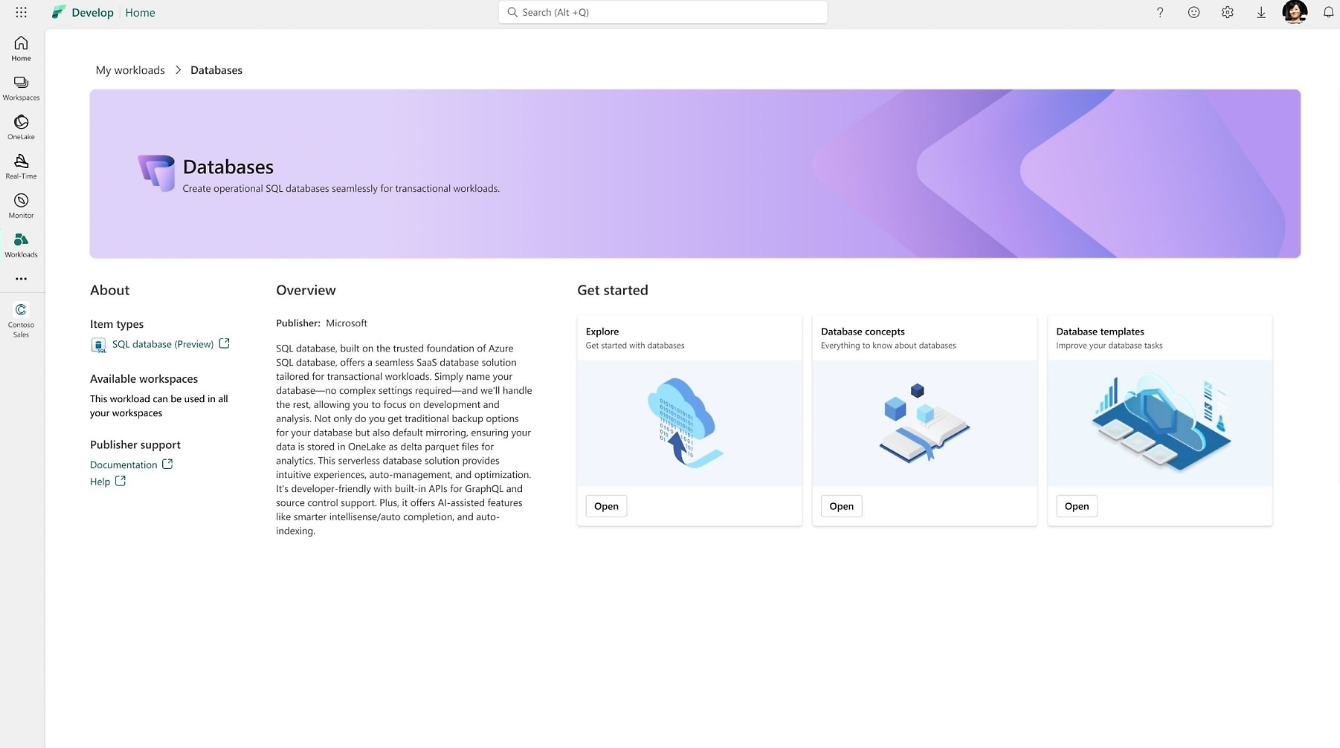Open OneLake in the left navigation

[21, 127]
